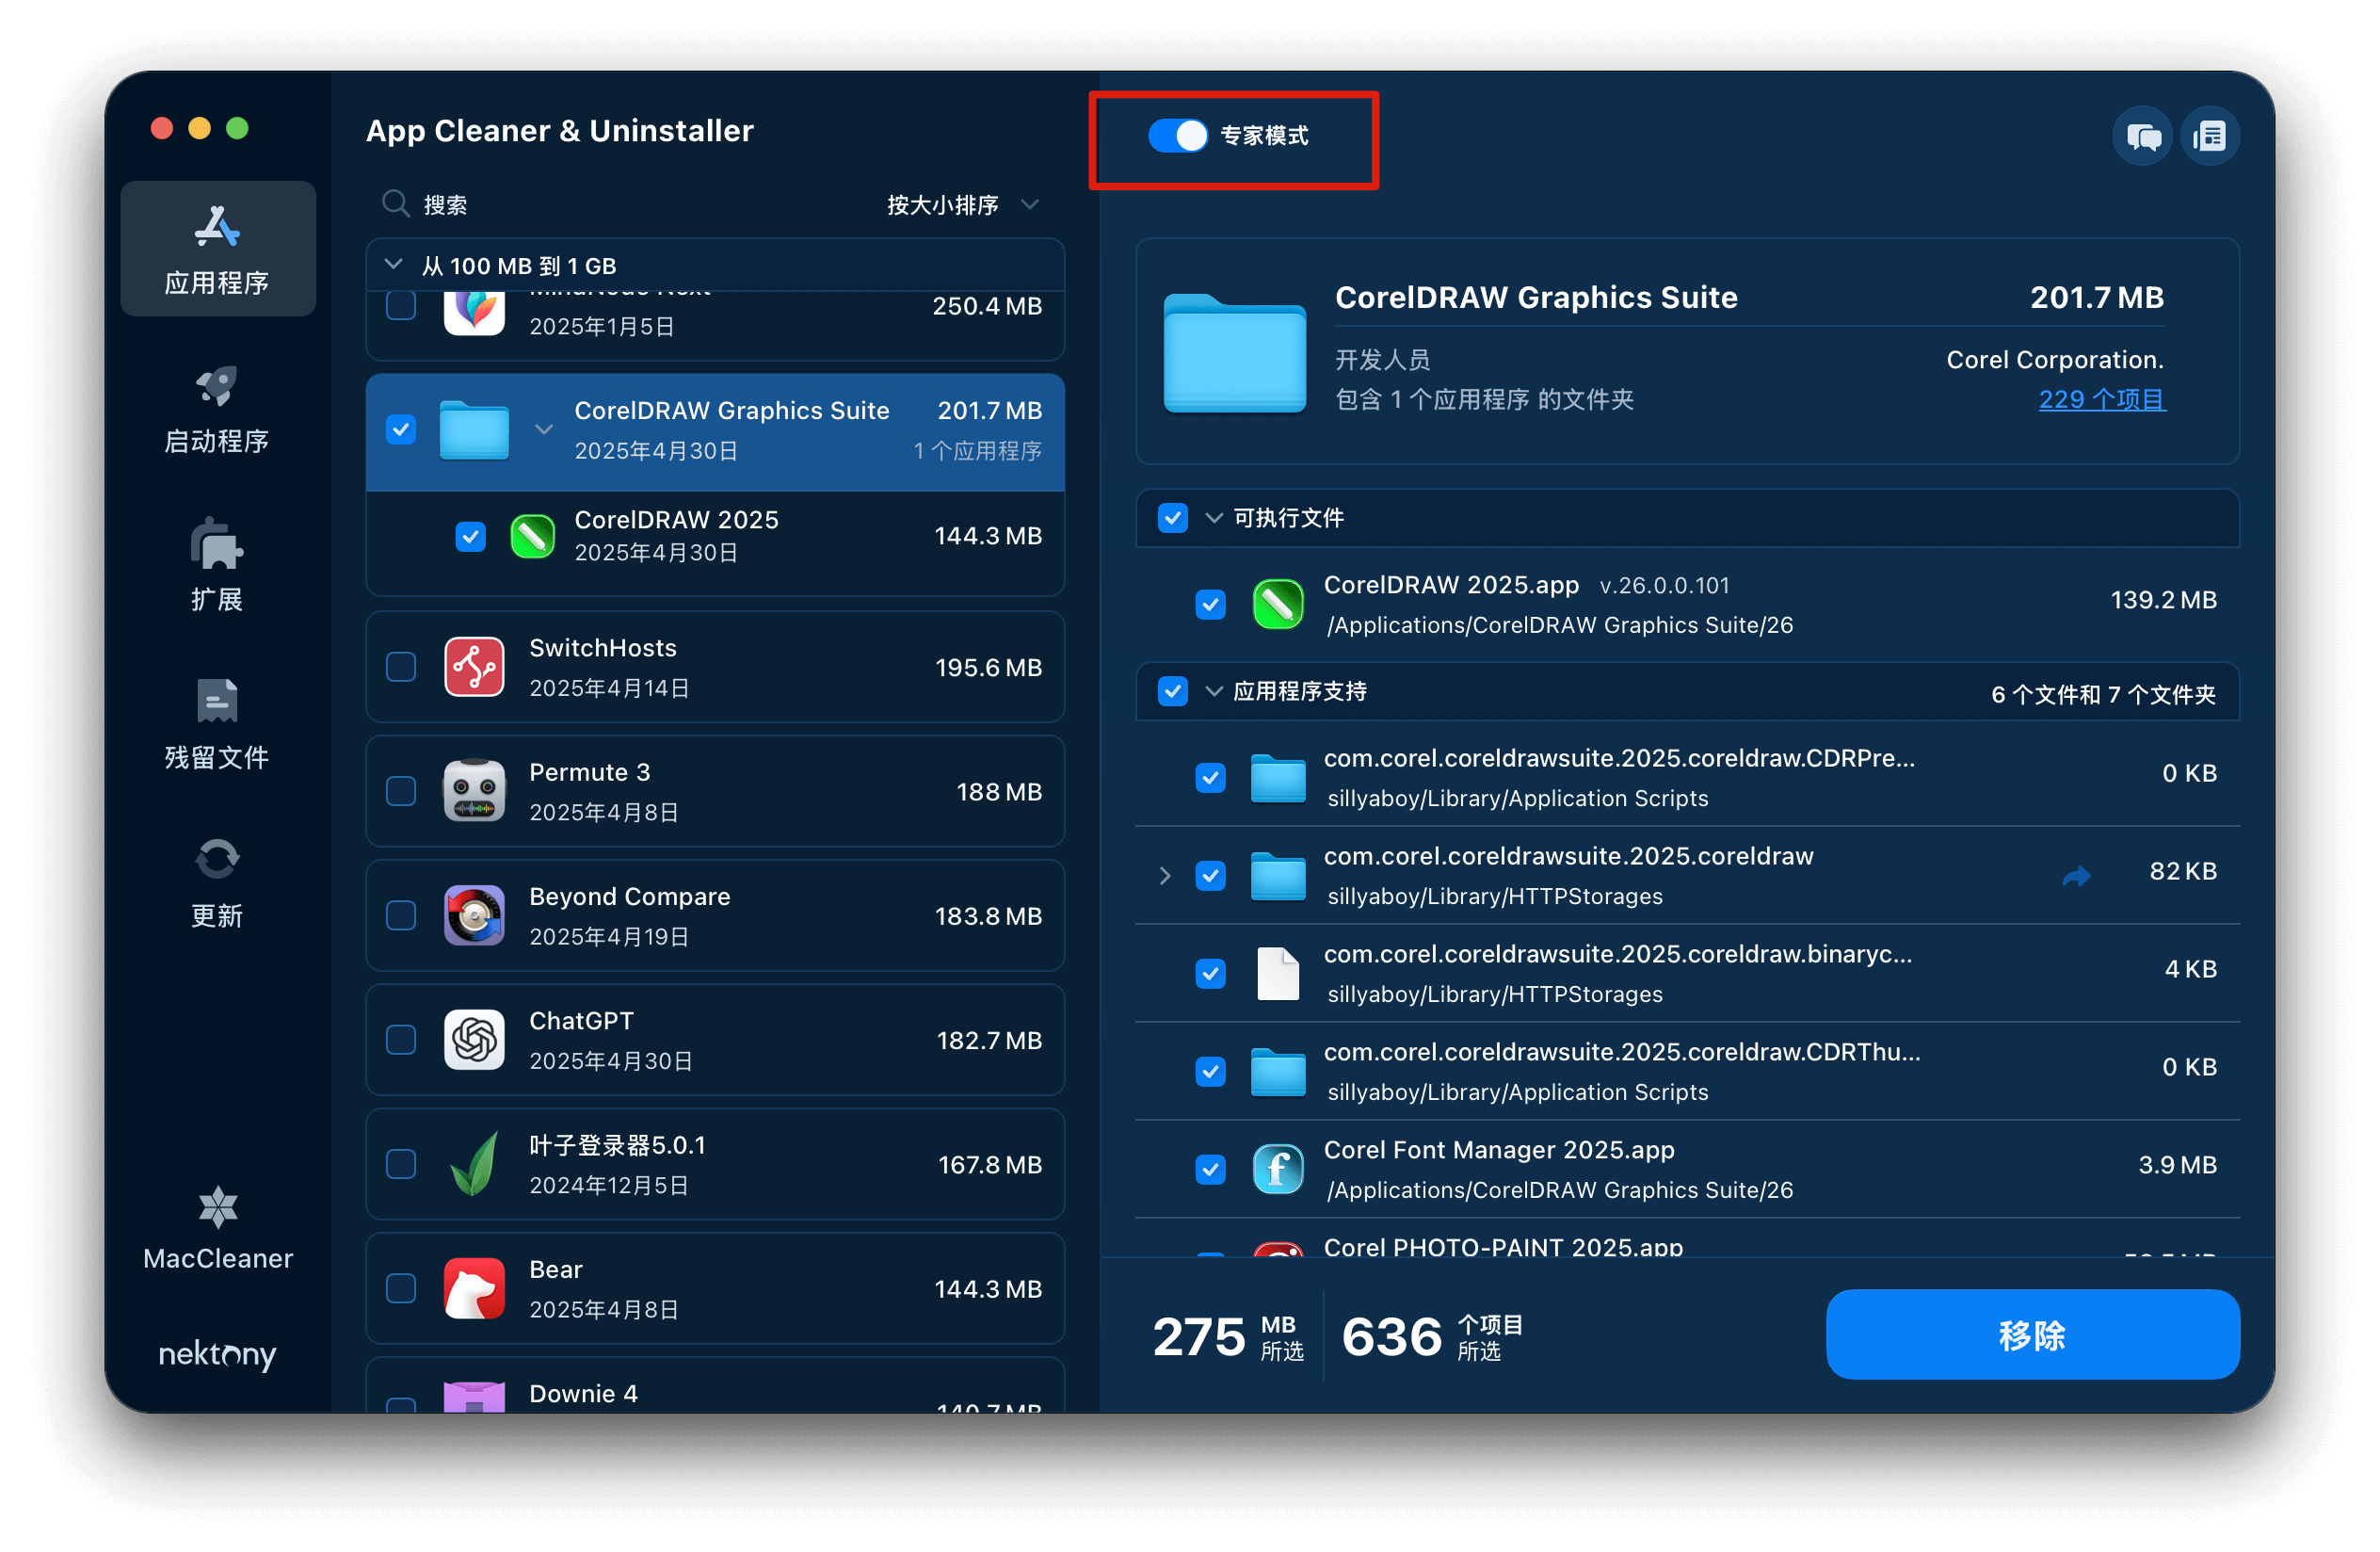This screenshot has width=2380, height=1552.
Task: Expand the HTTPStorages coreldraw folder row
Action: coord(1164,876)
